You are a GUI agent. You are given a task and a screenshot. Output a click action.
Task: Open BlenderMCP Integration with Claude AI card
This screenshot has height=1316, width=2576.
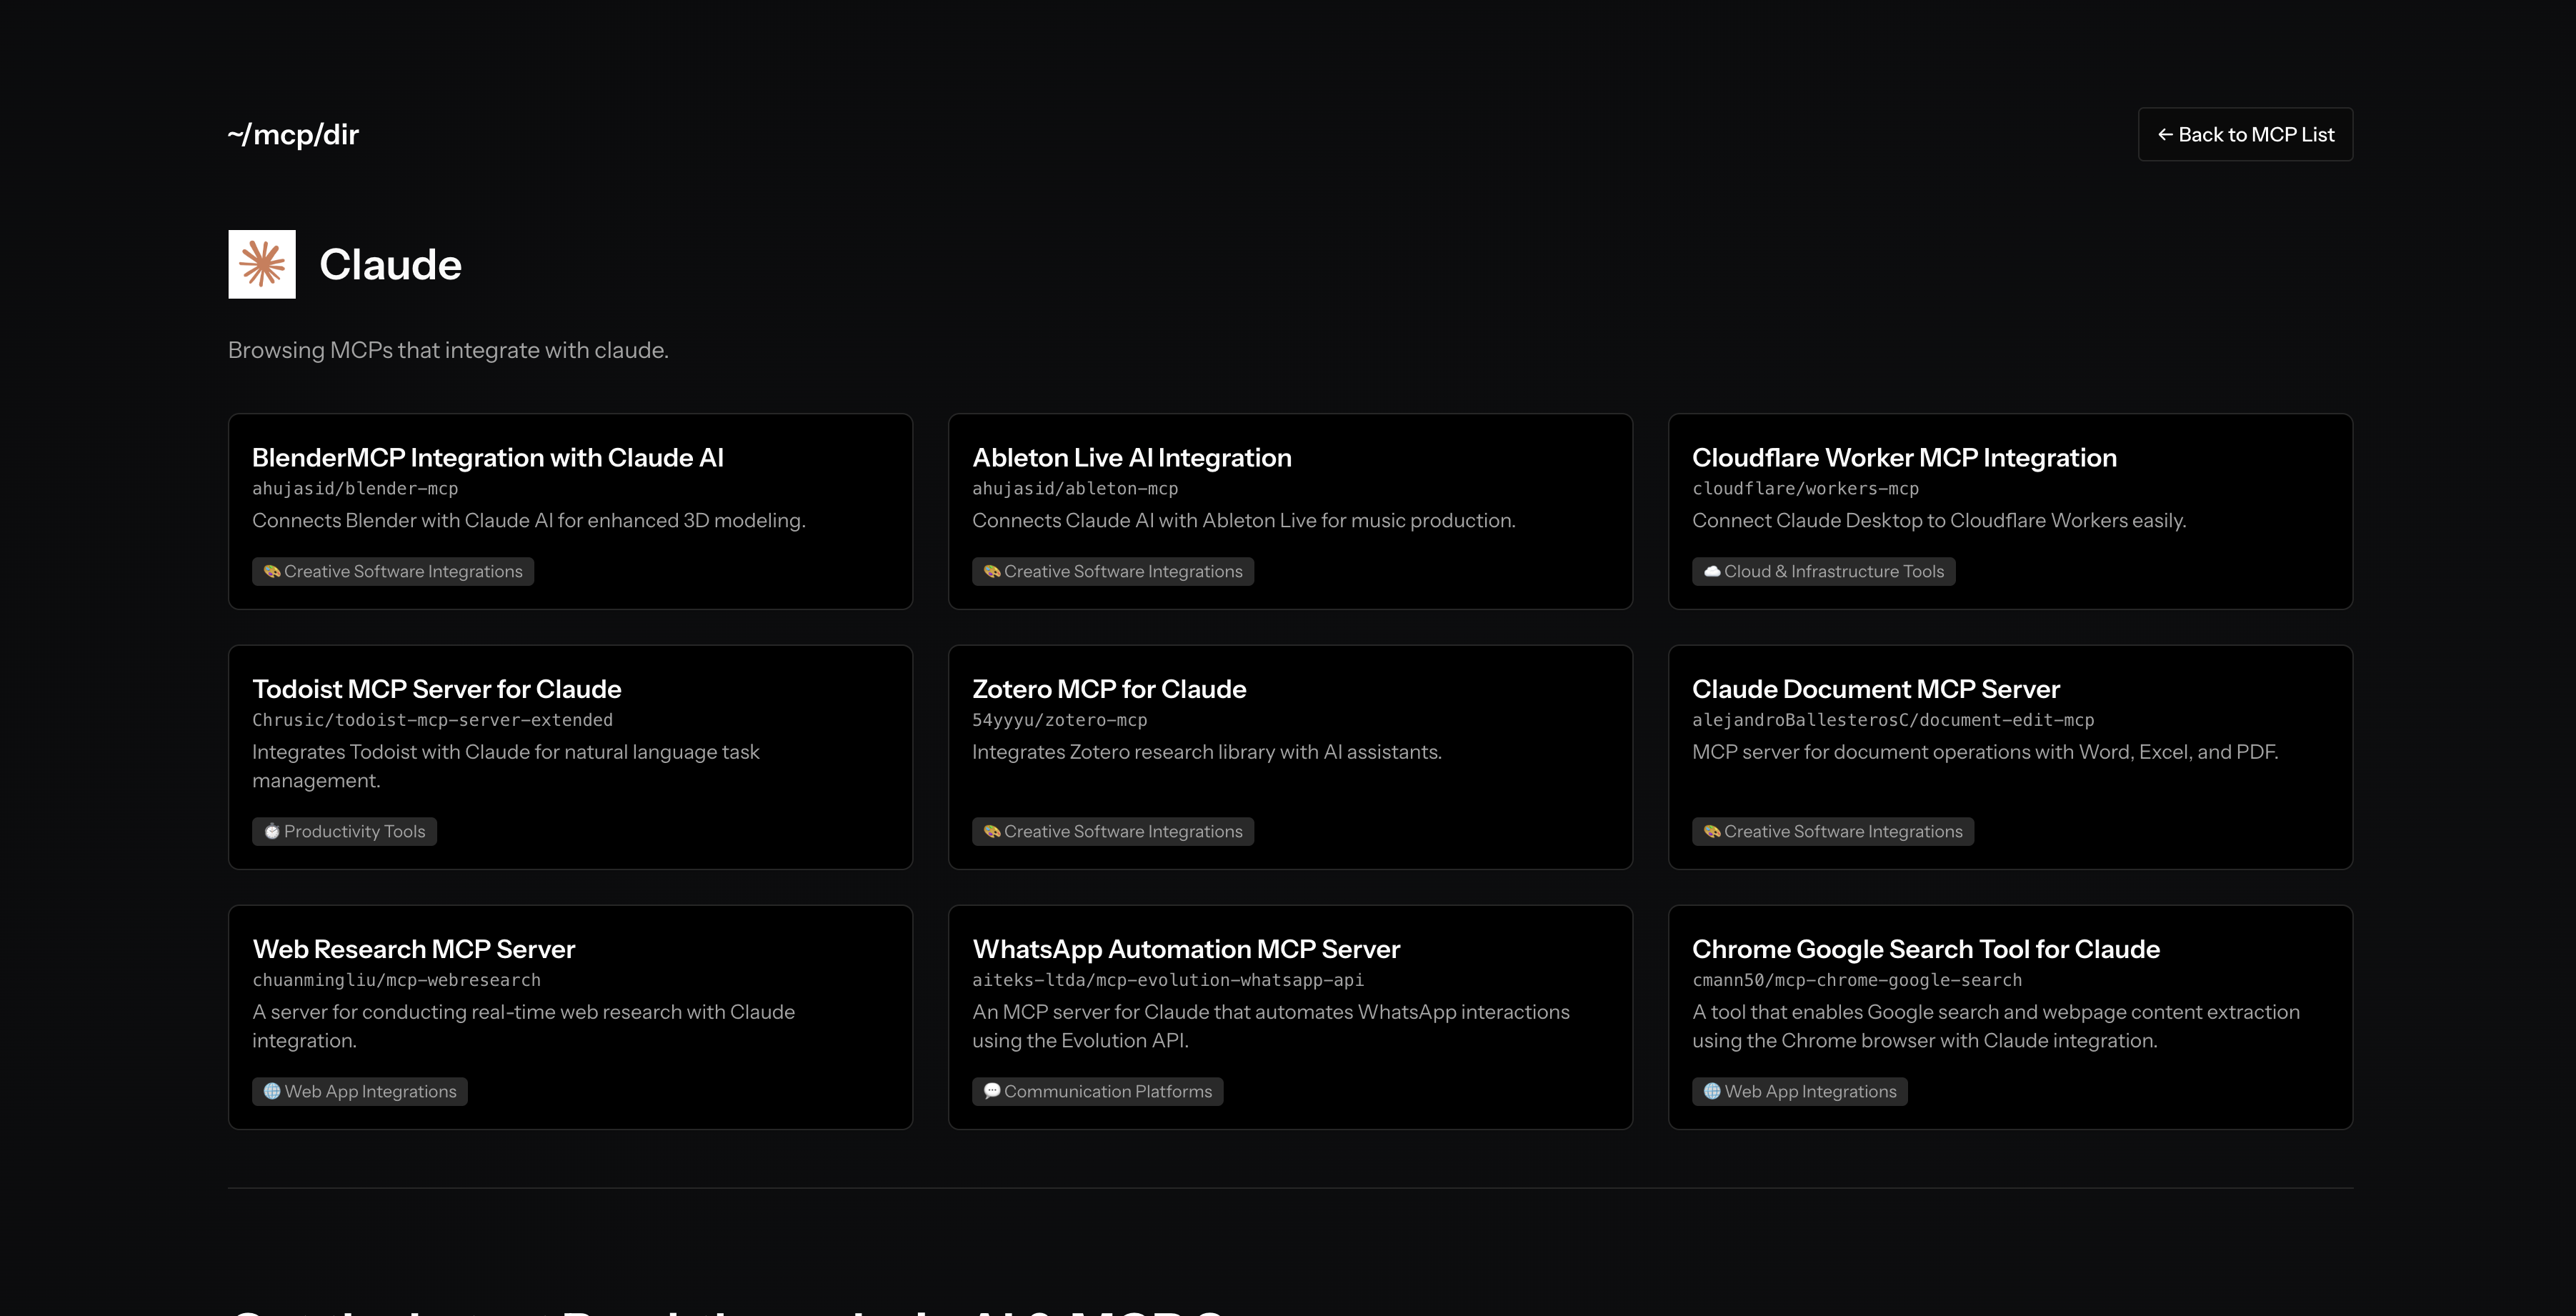pyautogui.click(x=487, y=458)
